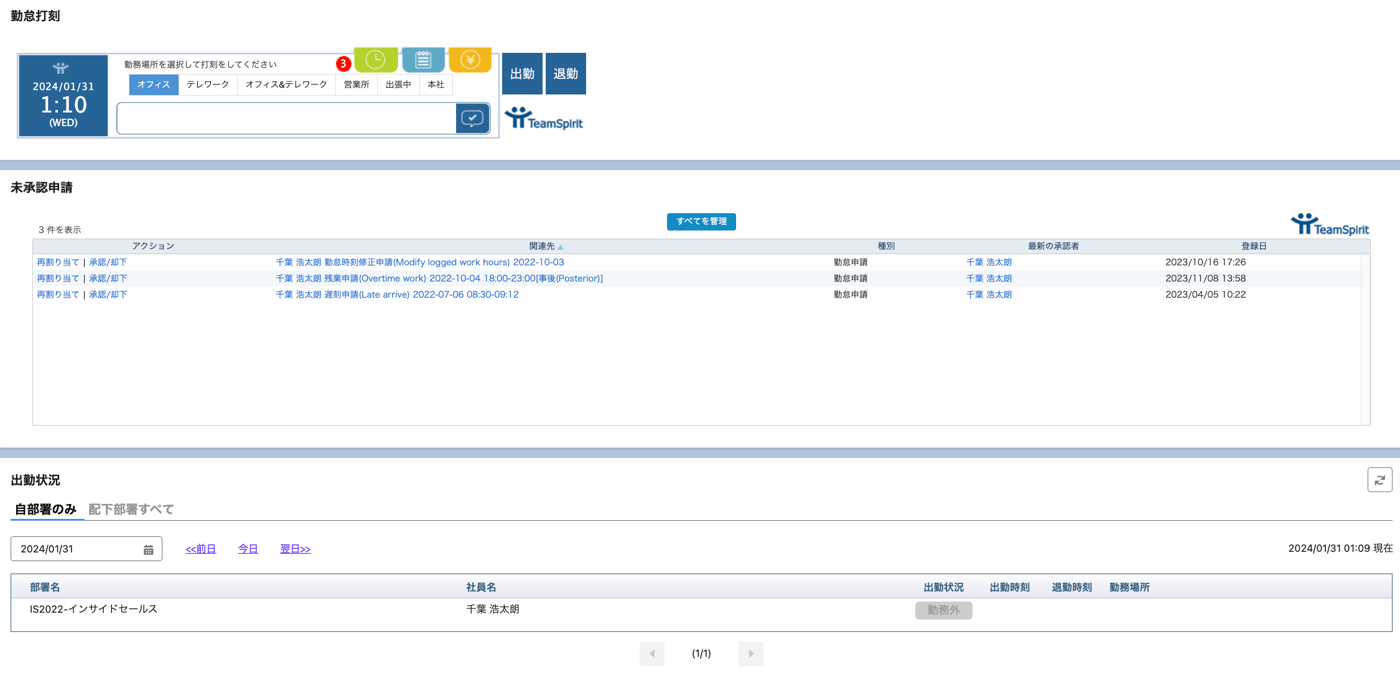Click 承認/却下 for the 残業申請 row
Viewport: 1400px width, 673px height.
(x=108, y=279)
